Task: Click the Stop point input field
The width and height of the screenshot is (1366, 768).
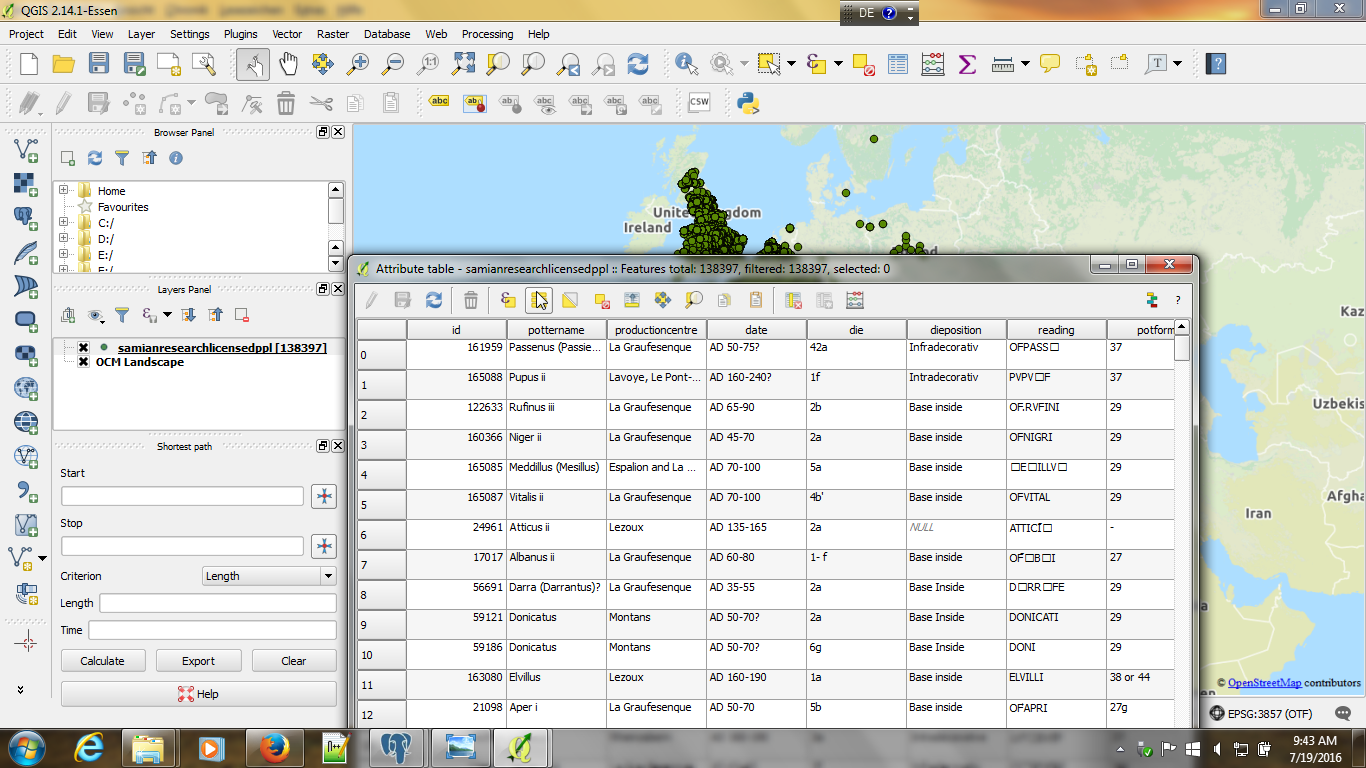Action: [x=182, y=546]
